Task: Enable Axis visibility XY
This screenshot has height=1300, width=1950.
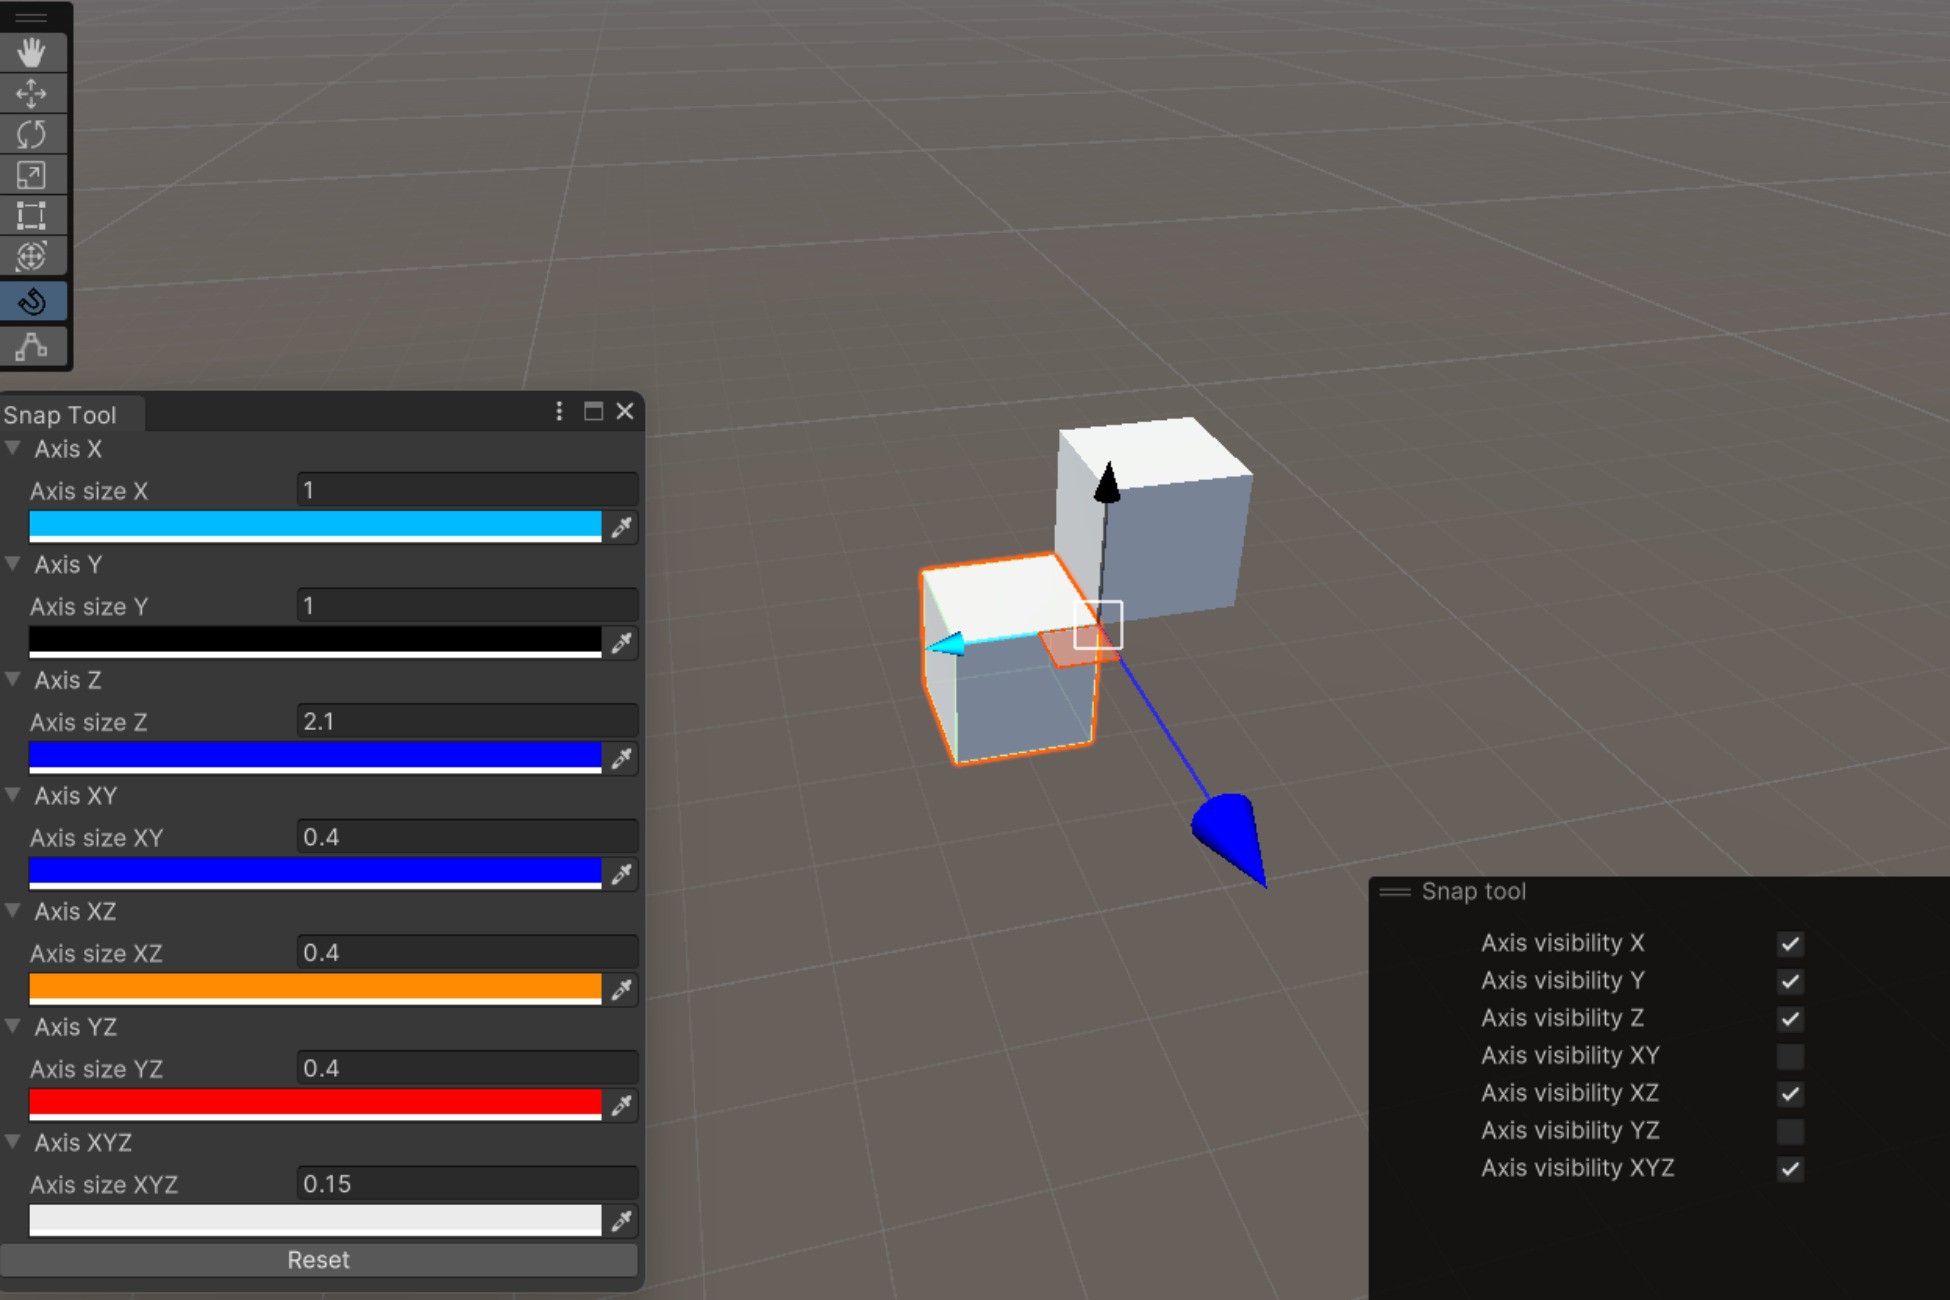Action: (x=1789, y=1056)
